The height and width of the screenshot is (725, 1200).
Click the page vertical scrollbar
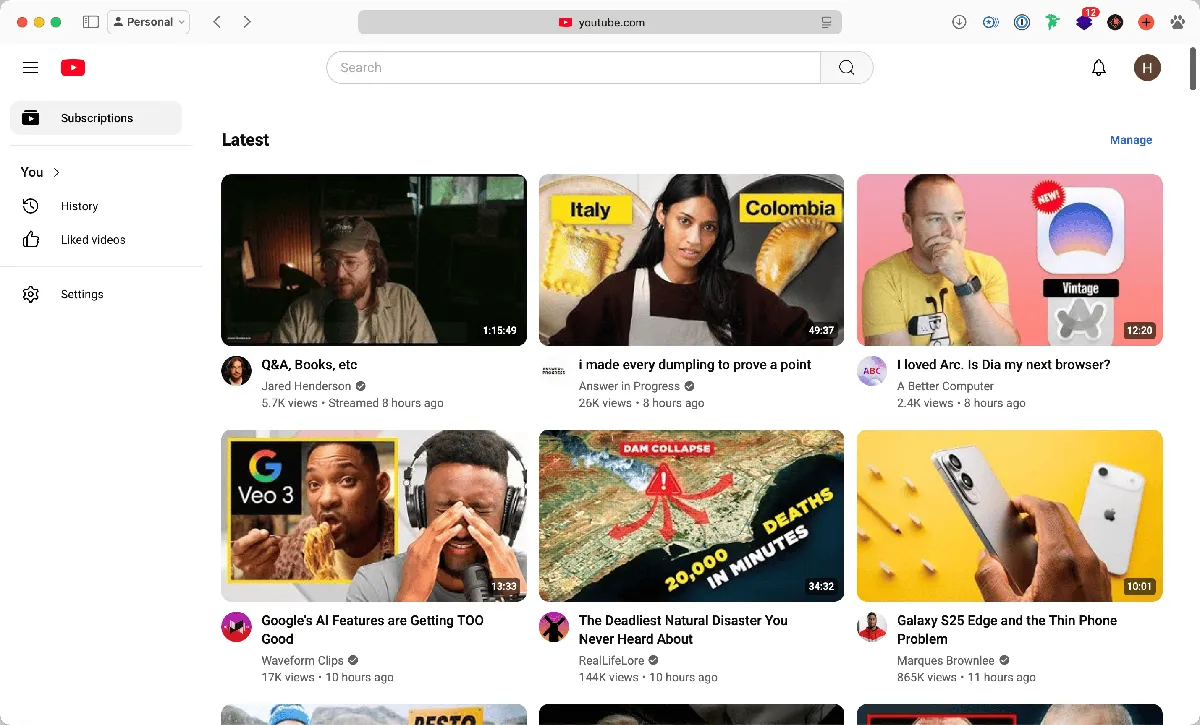click(x=1191, y=68)
